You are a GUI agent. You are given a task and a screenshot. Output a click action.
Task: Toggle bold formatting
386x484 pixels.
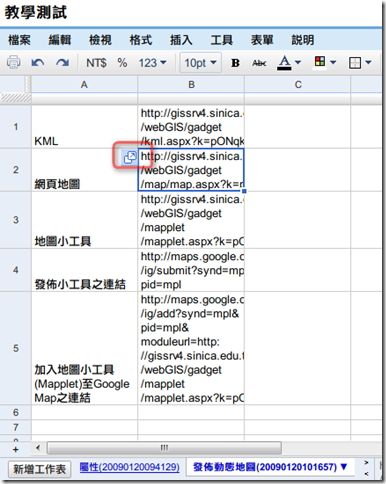coord(235,63)
